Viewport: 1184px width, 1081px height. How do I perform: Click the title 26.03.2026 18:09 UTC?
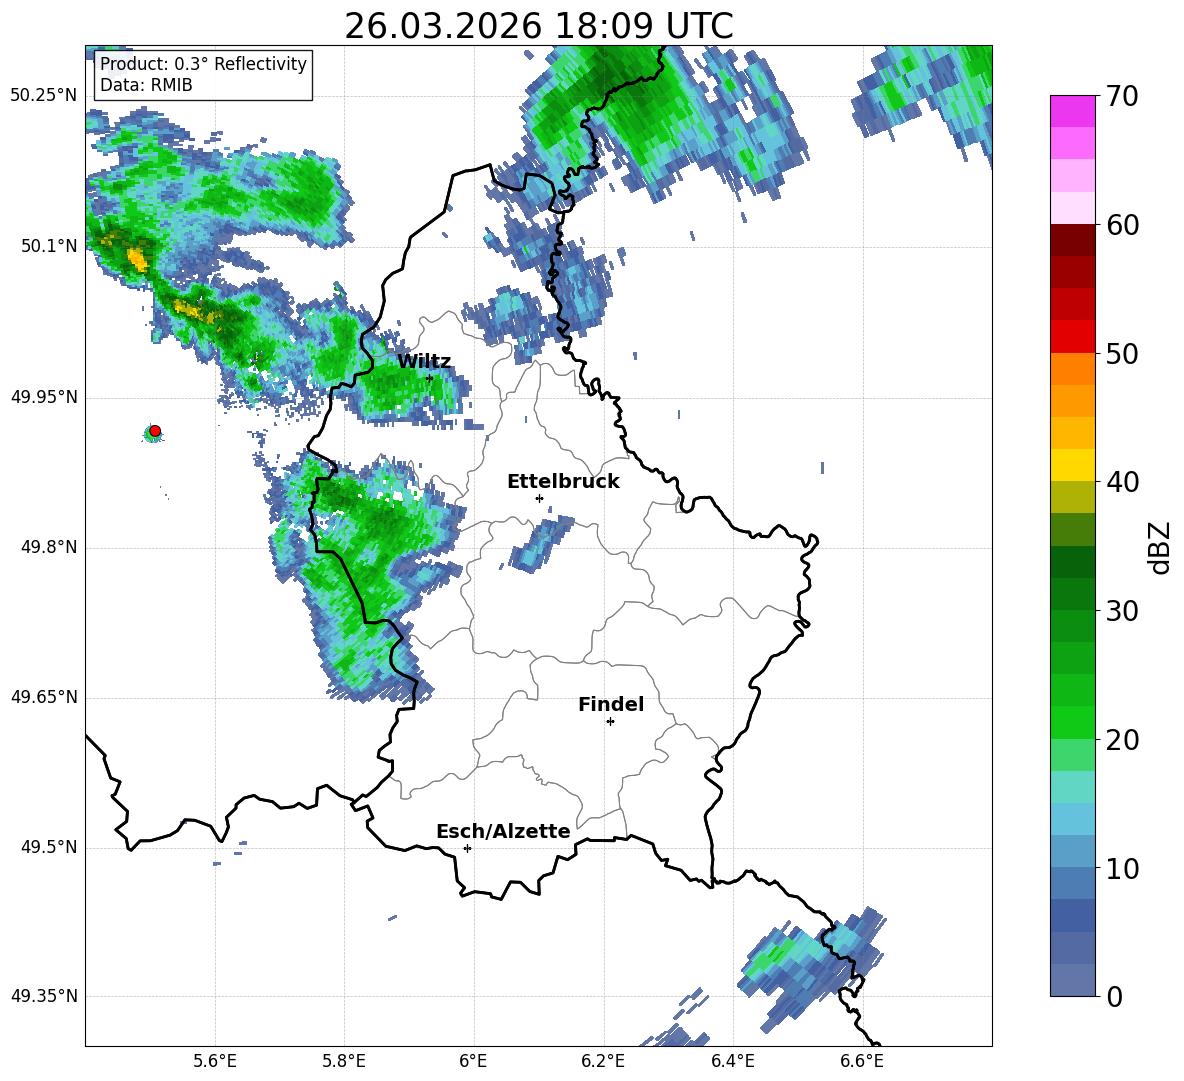[x=538, y=26]
